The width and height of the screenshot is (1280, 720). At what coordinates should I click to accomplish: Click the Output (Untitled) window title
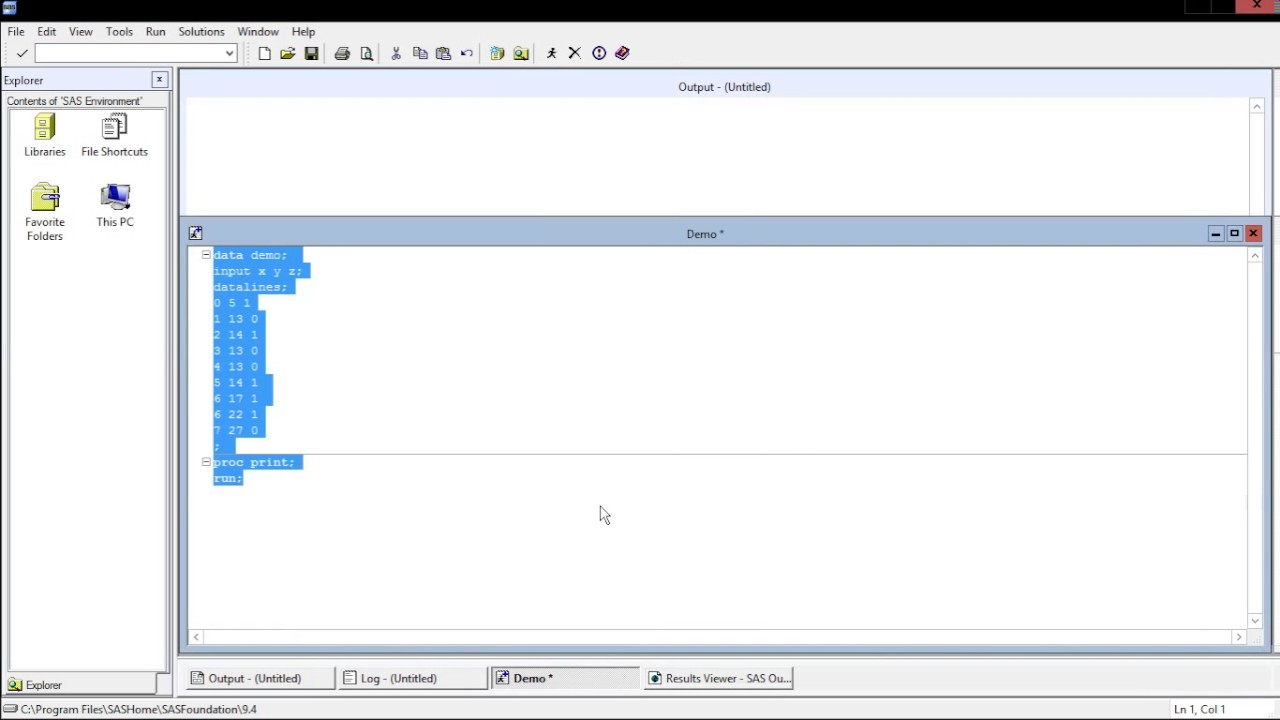[724, 87]
